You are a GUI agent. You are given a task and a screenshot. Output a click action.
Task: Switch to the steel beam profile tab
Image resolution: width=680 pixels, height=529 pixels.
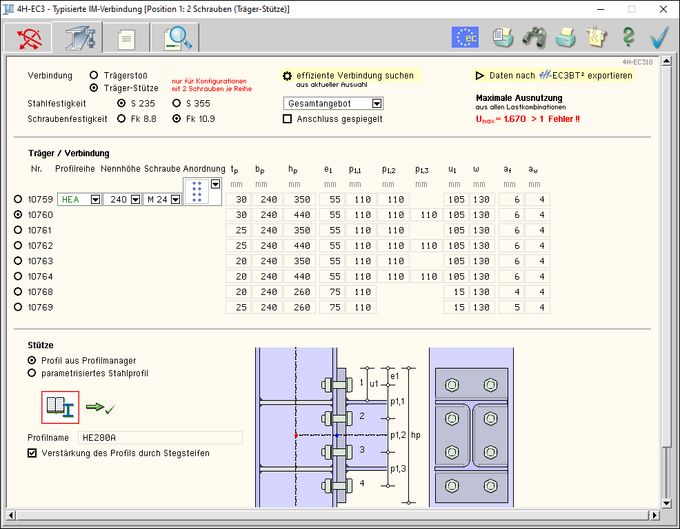pos(79,38)
